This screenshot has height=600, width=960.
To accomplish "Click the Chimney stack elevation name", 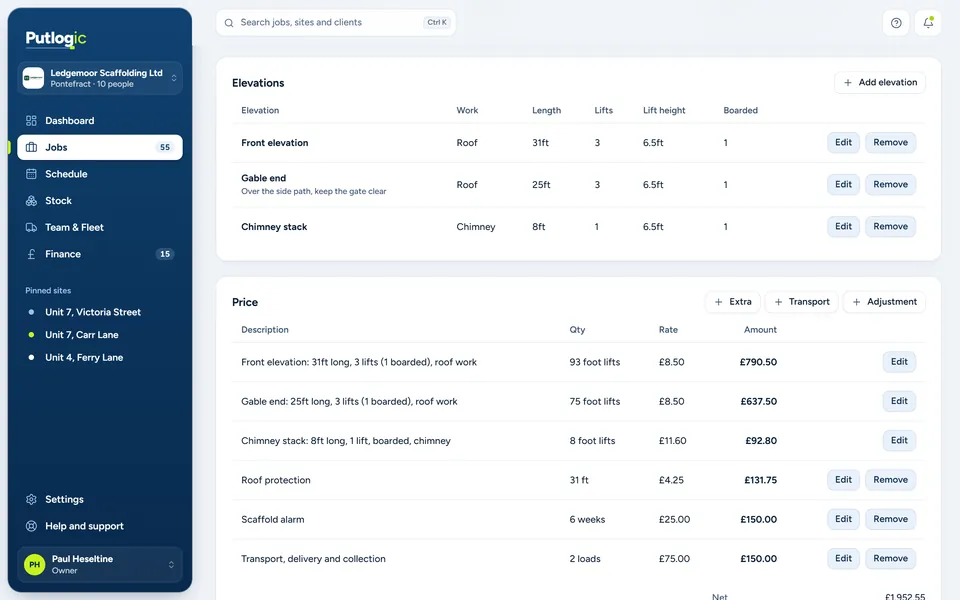I will pos(274,227).
